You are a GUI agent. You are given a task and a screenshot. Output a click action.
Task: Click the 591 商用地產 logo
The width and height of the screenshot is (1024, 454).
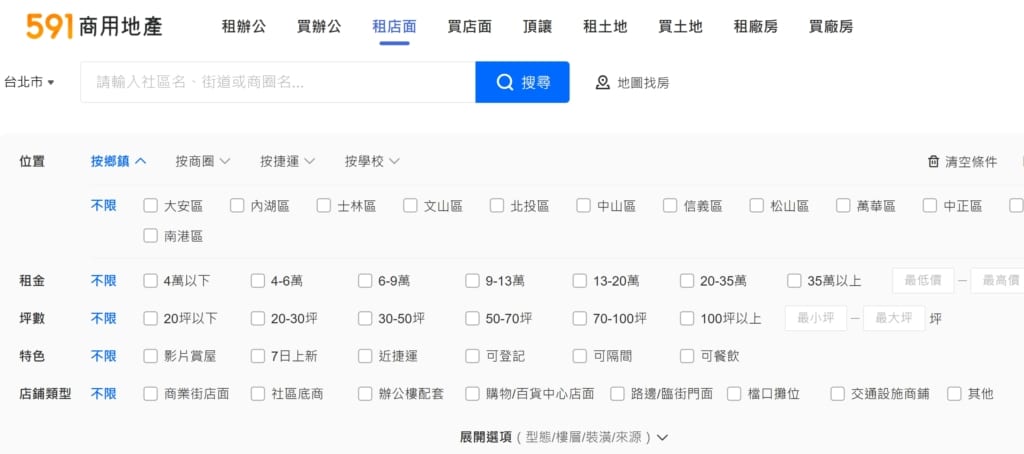(x=94, y=26)
